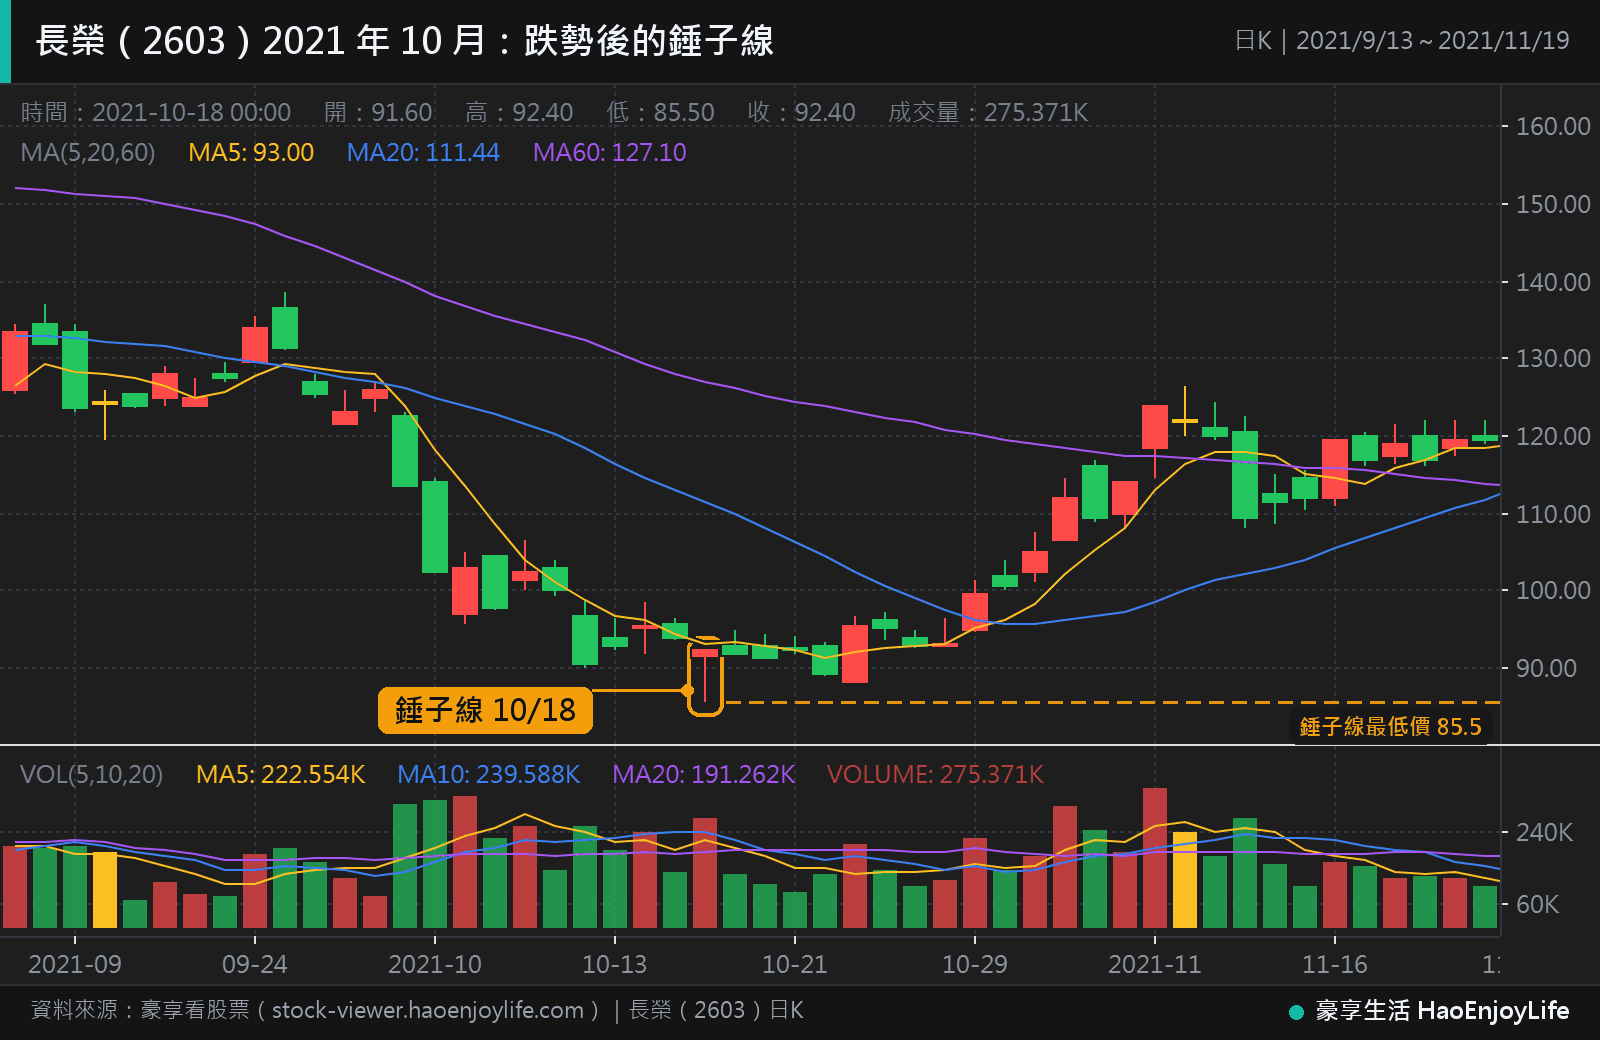1600x1040 pixels.
Task: Click the VOLUME: 275.371K legend
Action: pos(936,774)
